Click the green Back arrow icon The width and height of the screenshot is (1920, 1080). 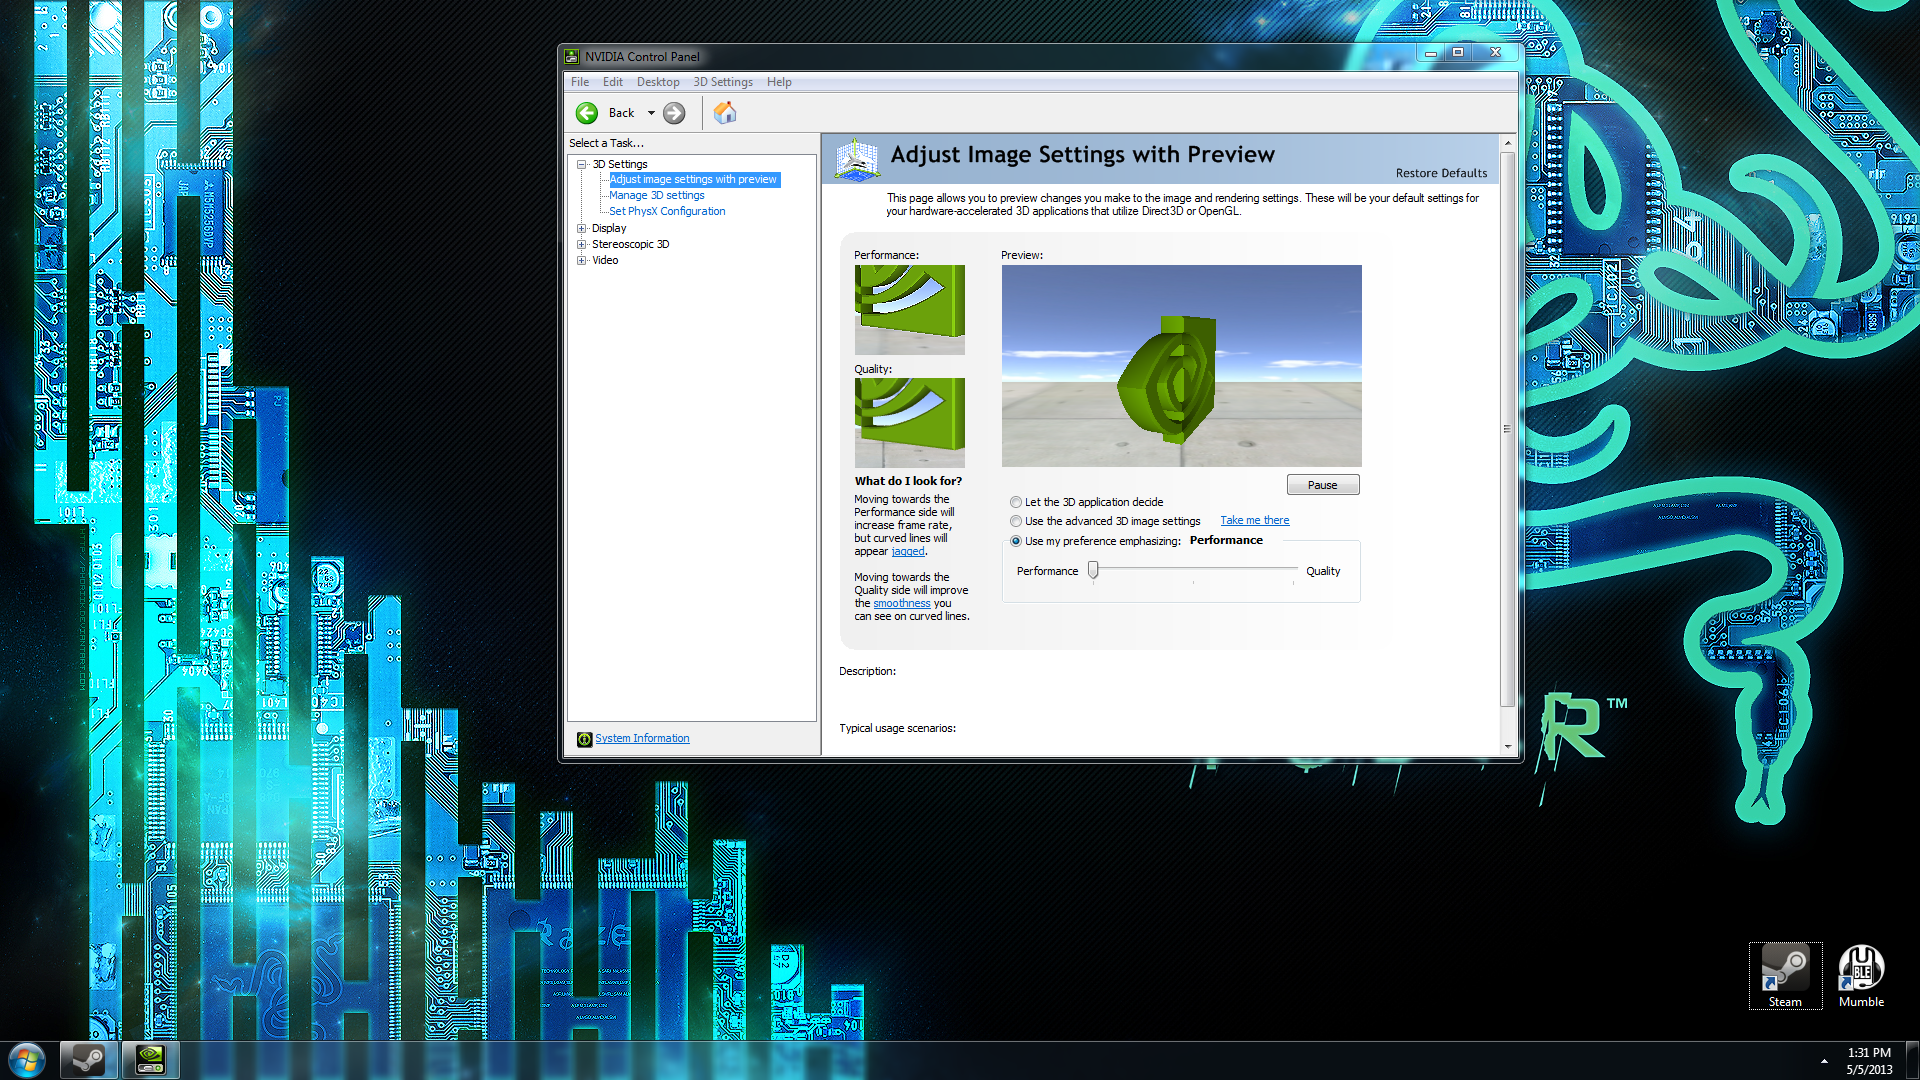coord(587,113)
